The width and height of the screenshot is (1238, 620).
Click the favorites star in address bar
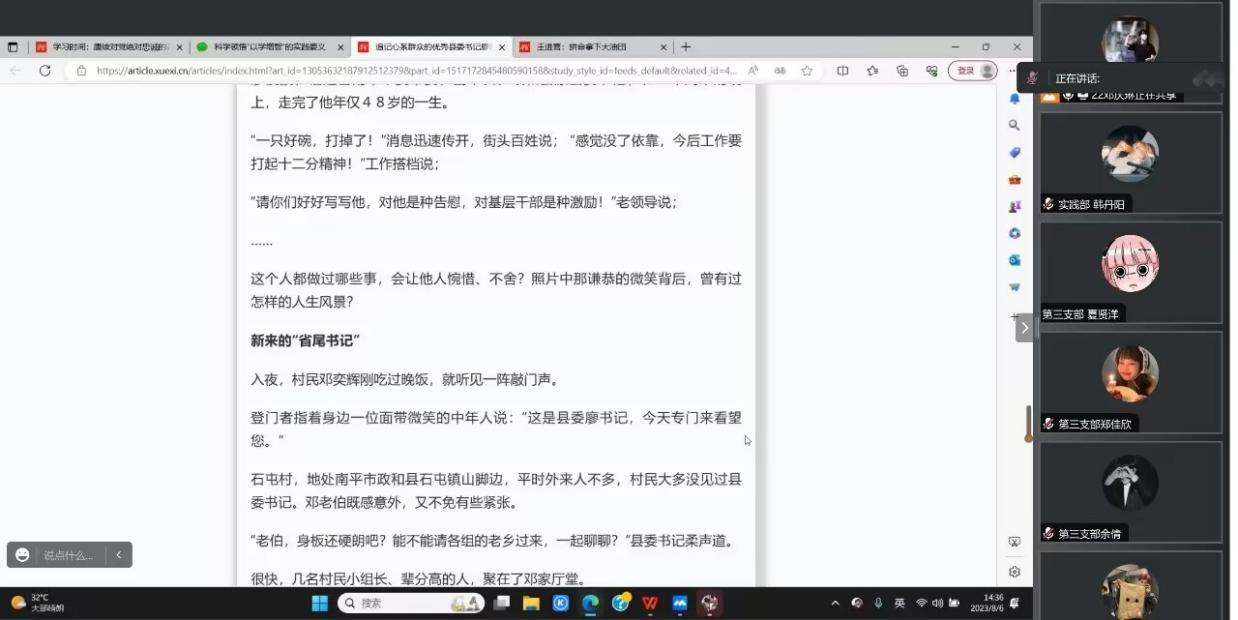tap(806, 71)
